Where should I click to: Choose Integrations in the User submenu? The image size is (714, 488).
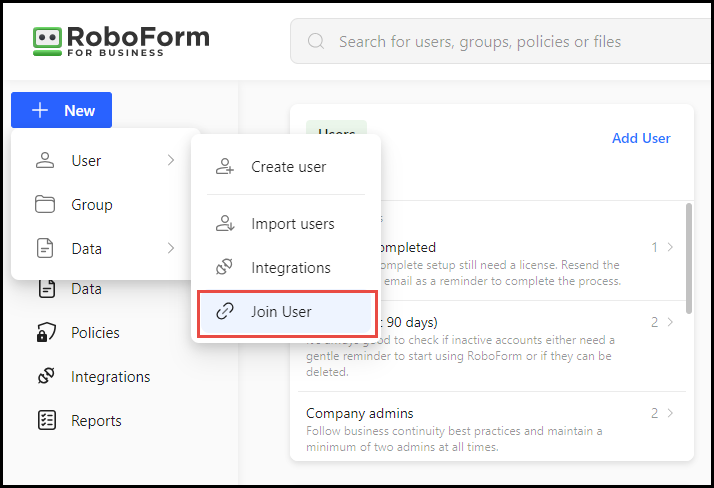point(290,268)
